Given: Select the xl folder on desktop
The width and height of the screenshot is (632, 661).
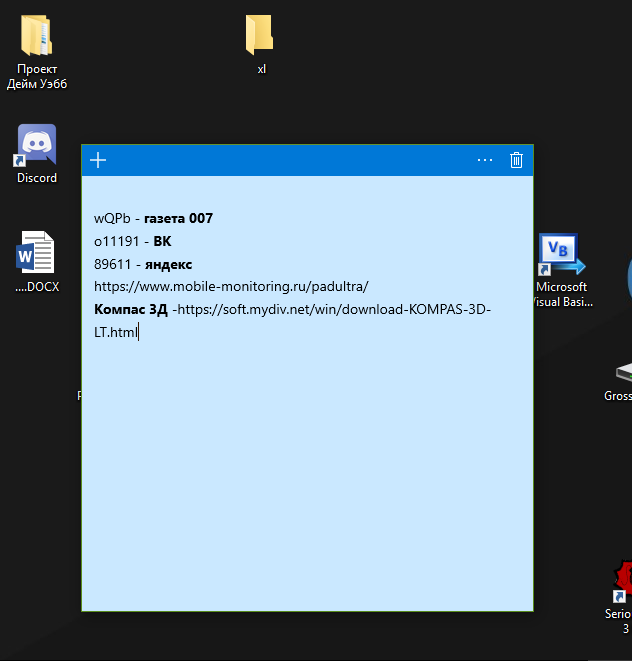Looking at the screenshot, I should click(260, 45).
